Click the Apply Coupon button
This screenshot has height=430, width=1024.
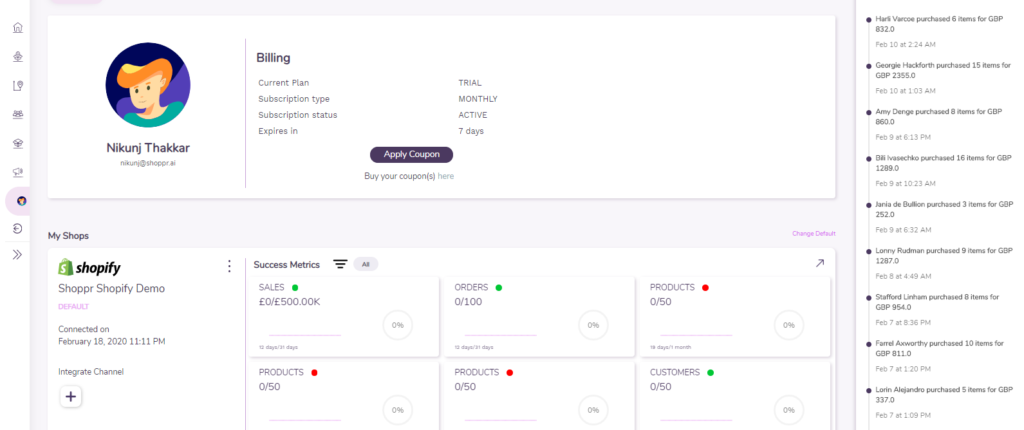411,154
